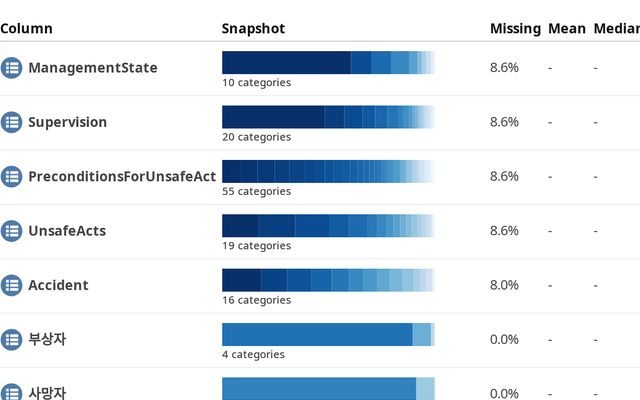
Task: Click the Snapshot column header
Action: click(253, 29)
